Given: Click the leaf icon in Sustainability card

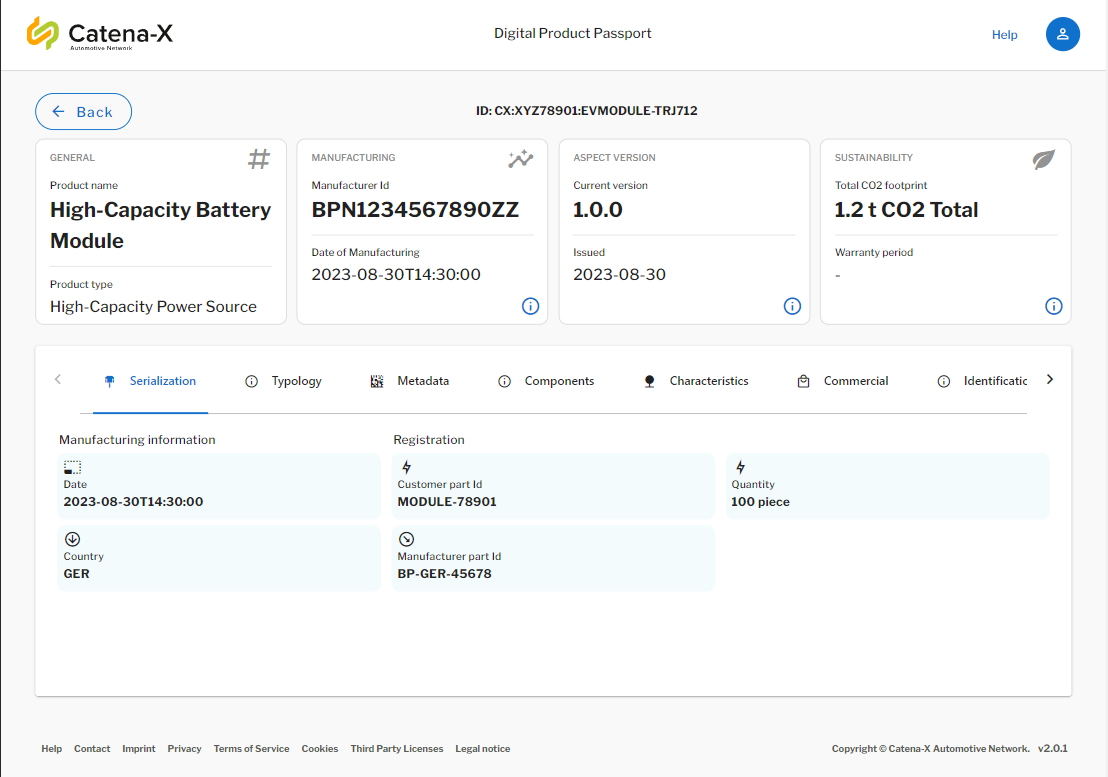Looking at the screenshot, I should tap(1043, 159).
